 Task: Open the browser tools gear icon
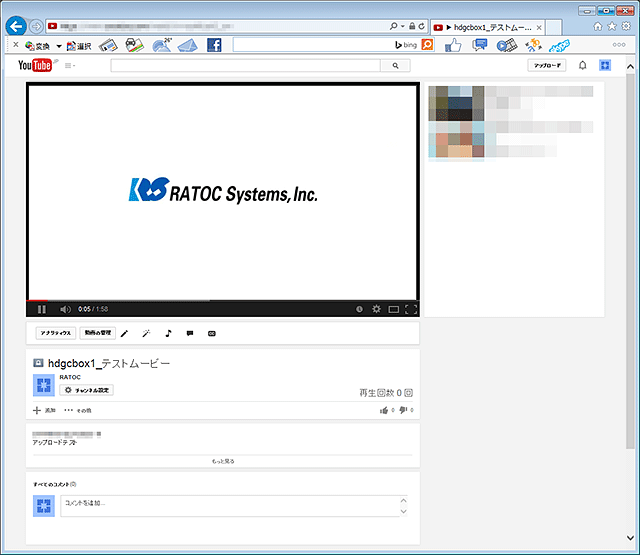626,26
